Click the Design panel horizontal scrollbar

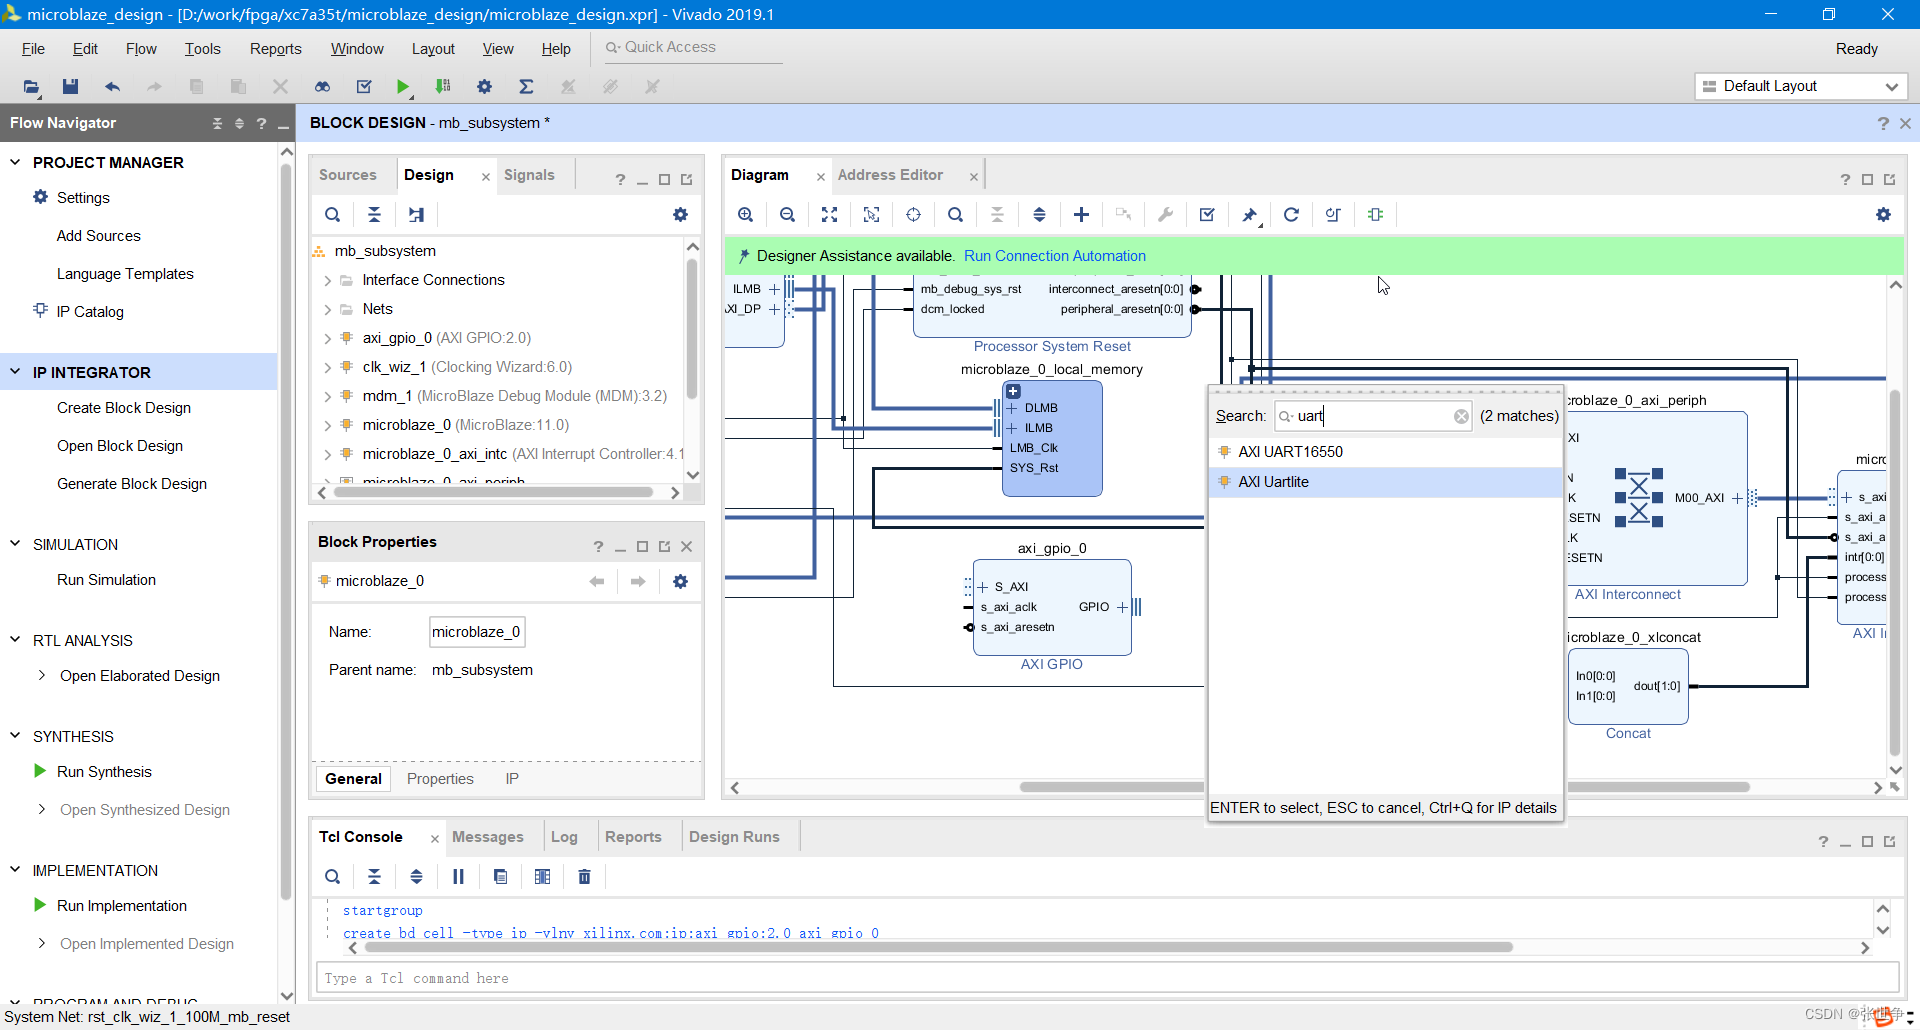point(493,492)
